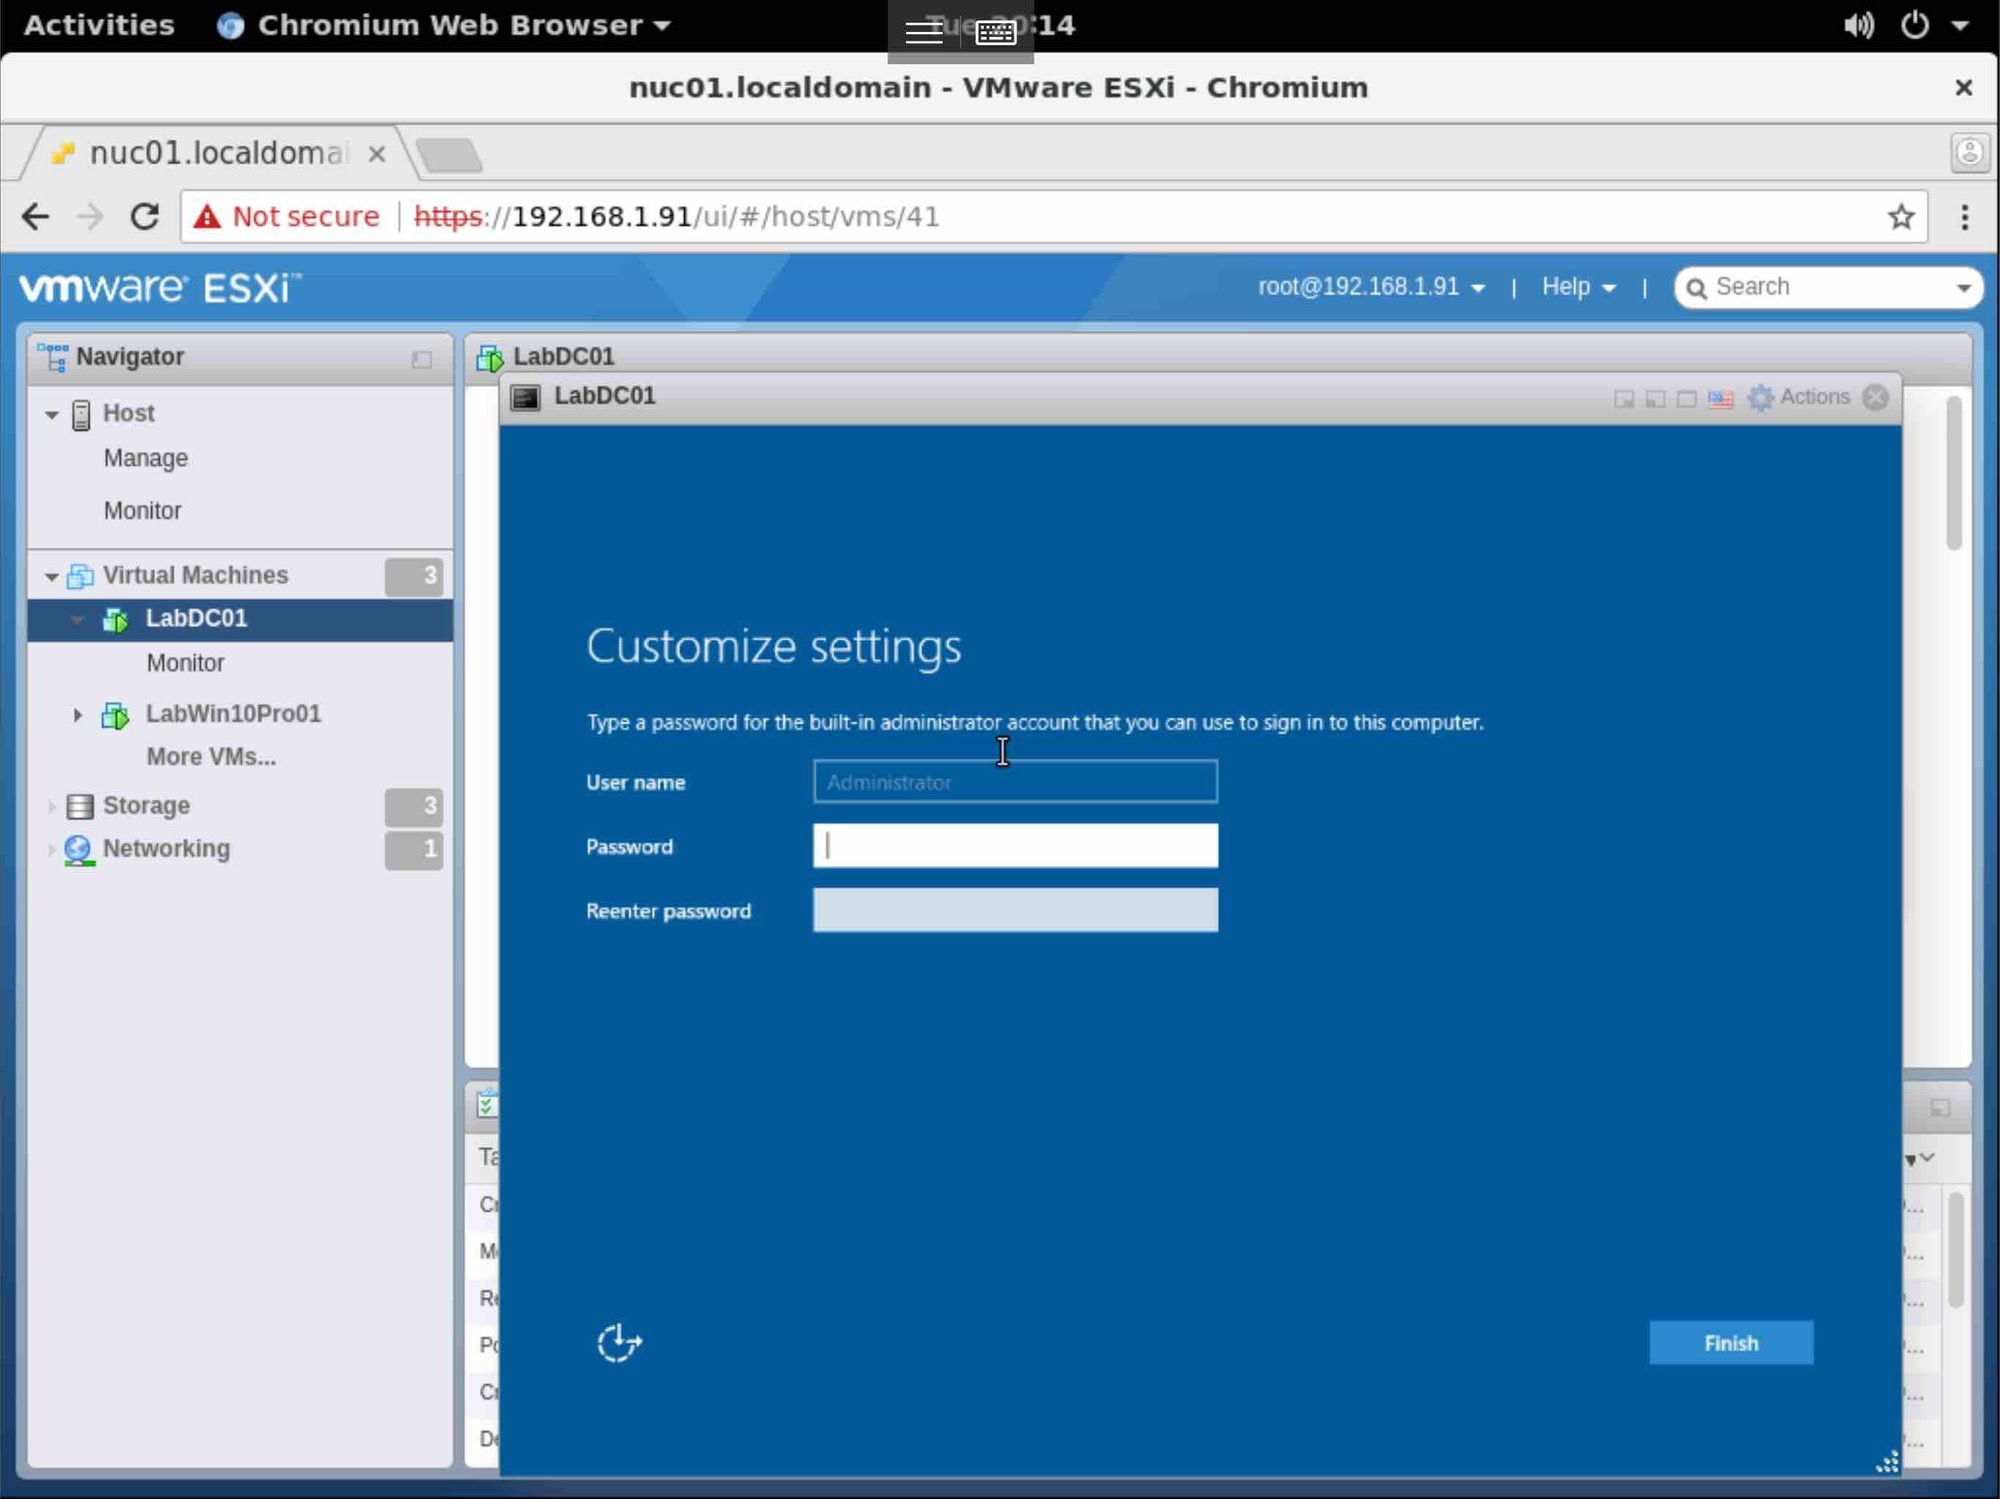Click the Storage datastore icon

(80, 806)
